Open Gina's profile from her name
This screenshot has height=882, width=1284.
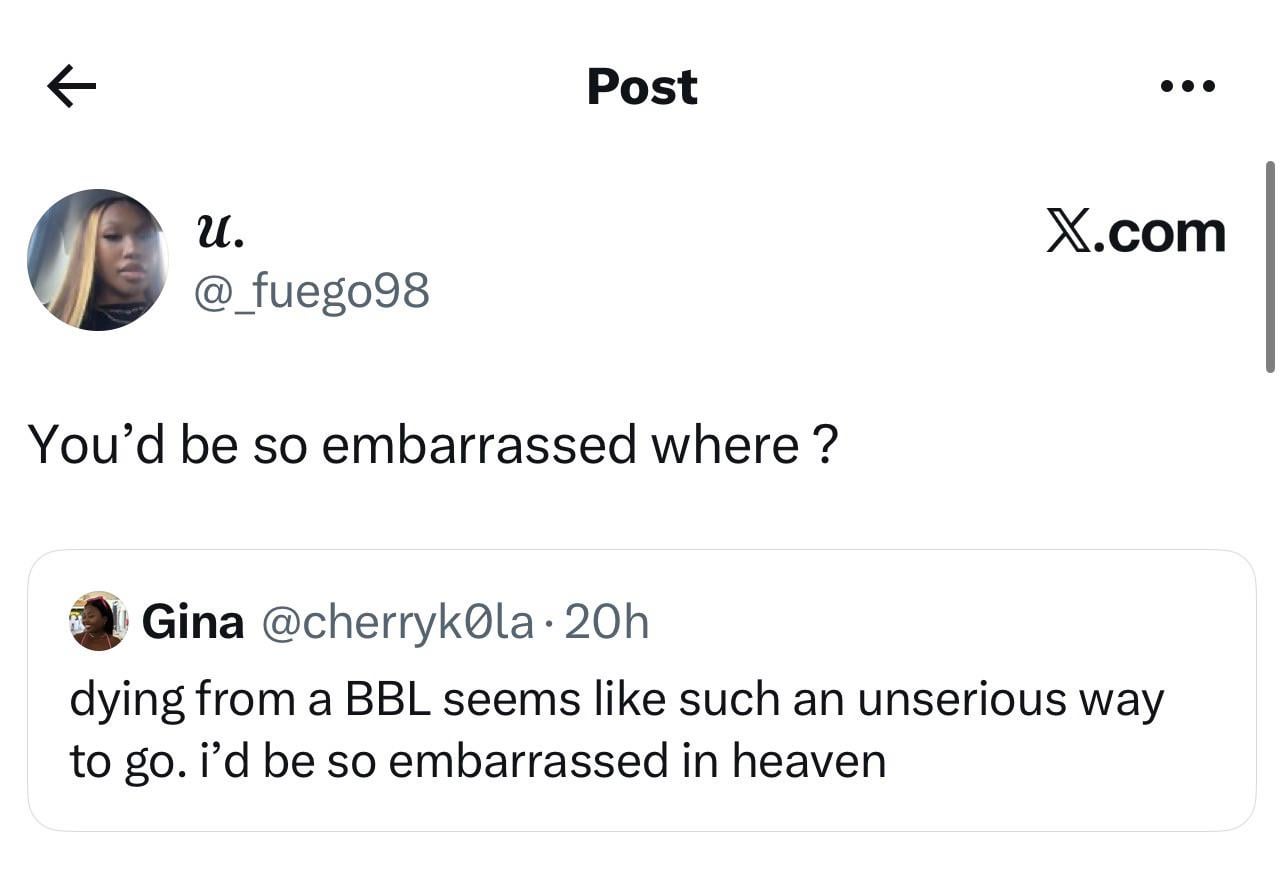coord(193,623)
